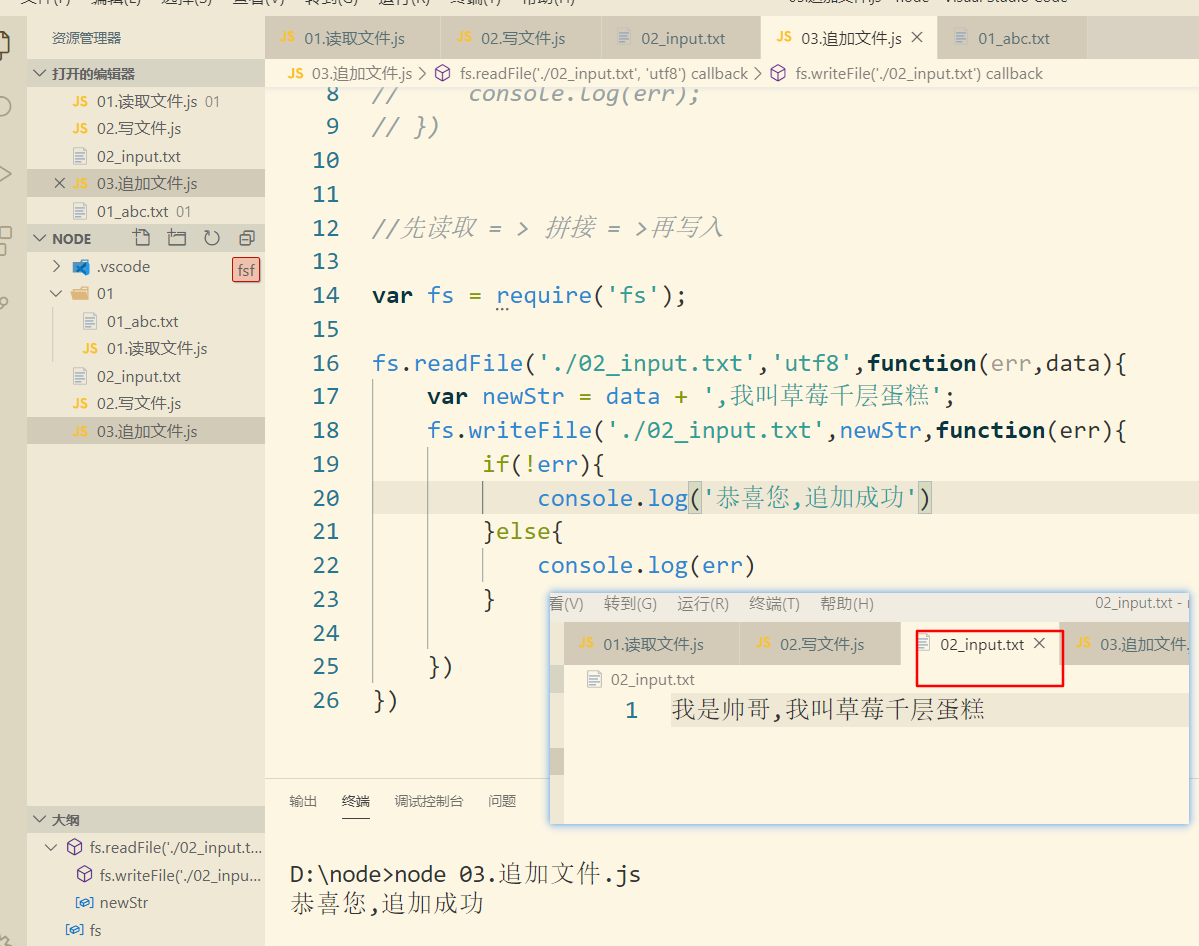The width and height of the screenshot is (1199, 946).
Task: Collapse the NODE workspace section
Action: [x=40, y=238]
